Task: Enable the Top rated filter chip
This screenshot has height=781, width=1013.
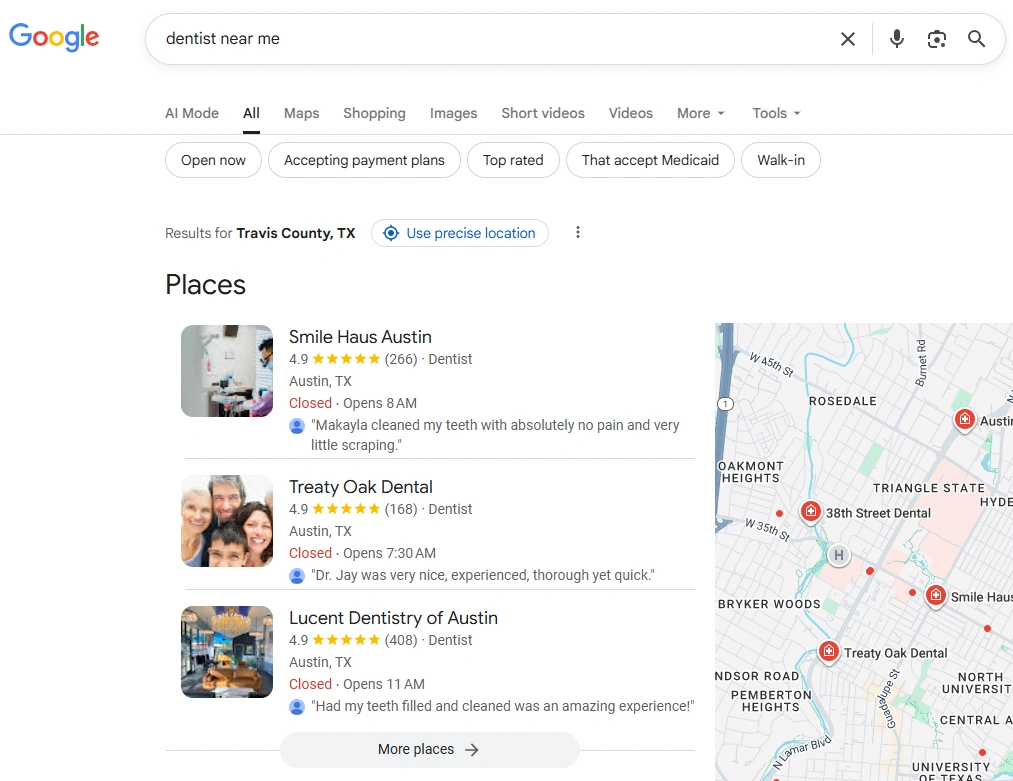Action: click(x=513, y=160)
